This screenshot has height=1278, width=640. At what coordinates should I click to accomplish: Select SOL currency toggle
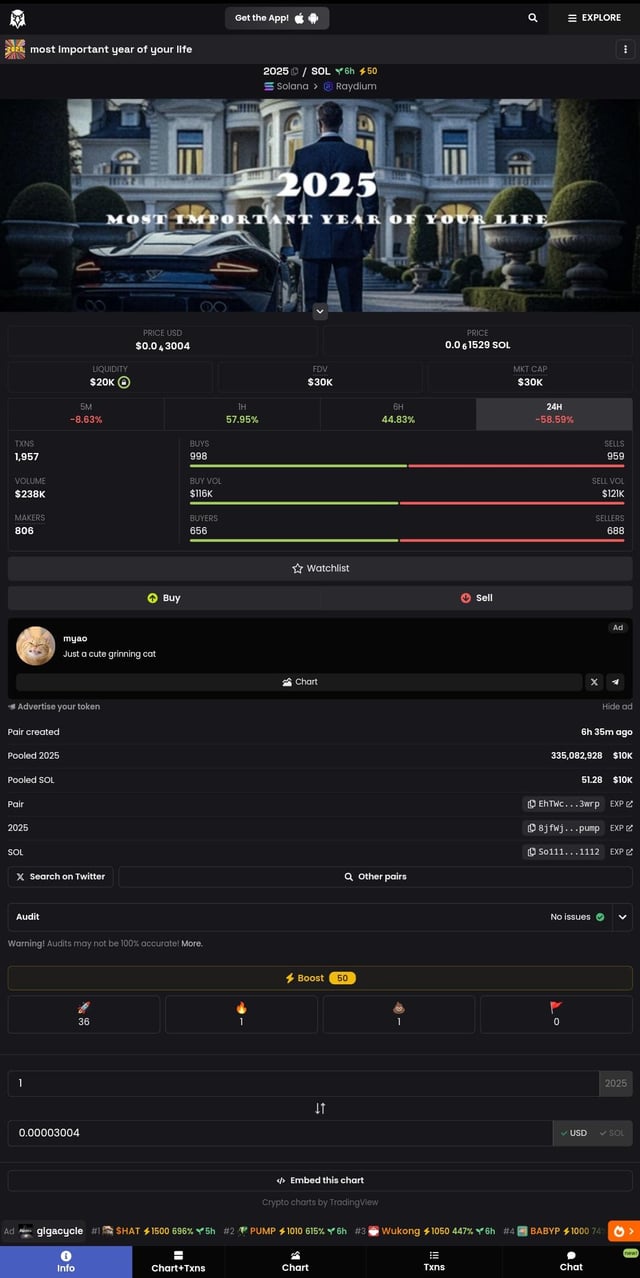pyautogui.click(x=611, y=1133)
